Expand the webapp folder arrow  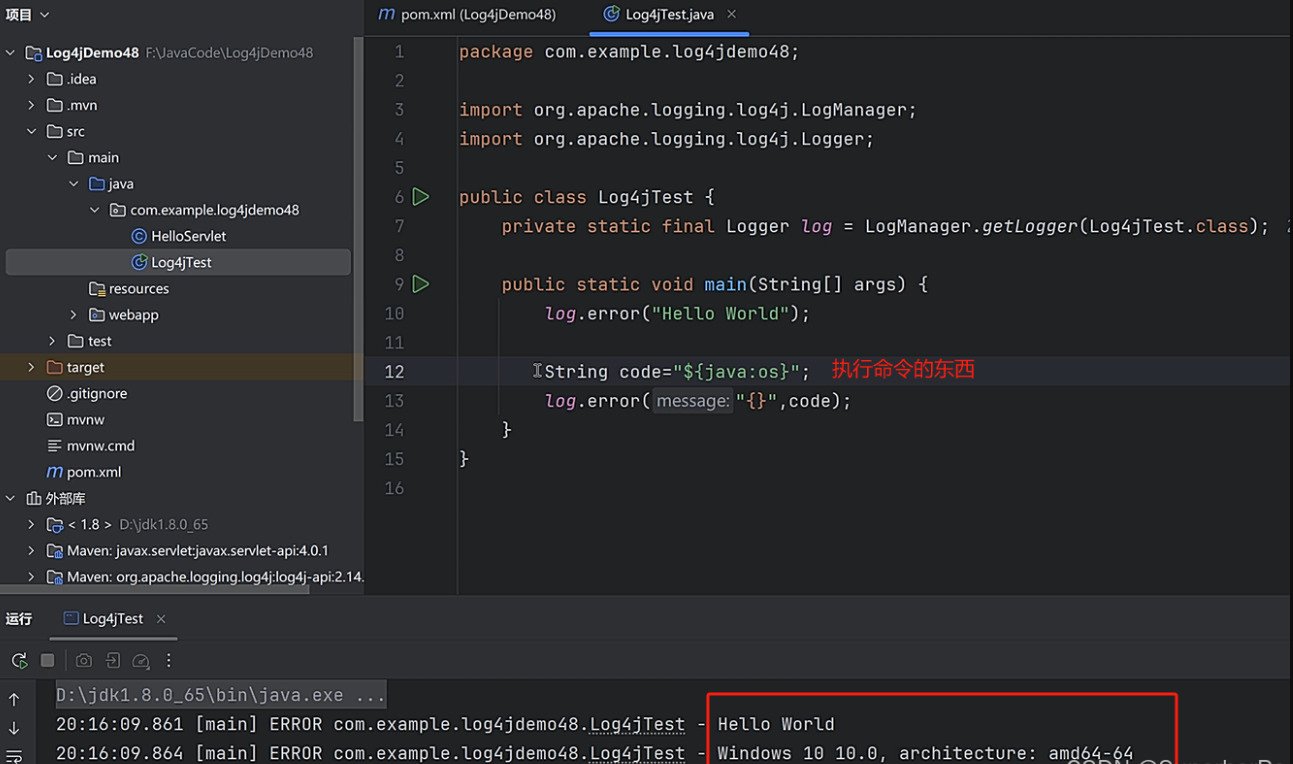click(x=73, y=315)
